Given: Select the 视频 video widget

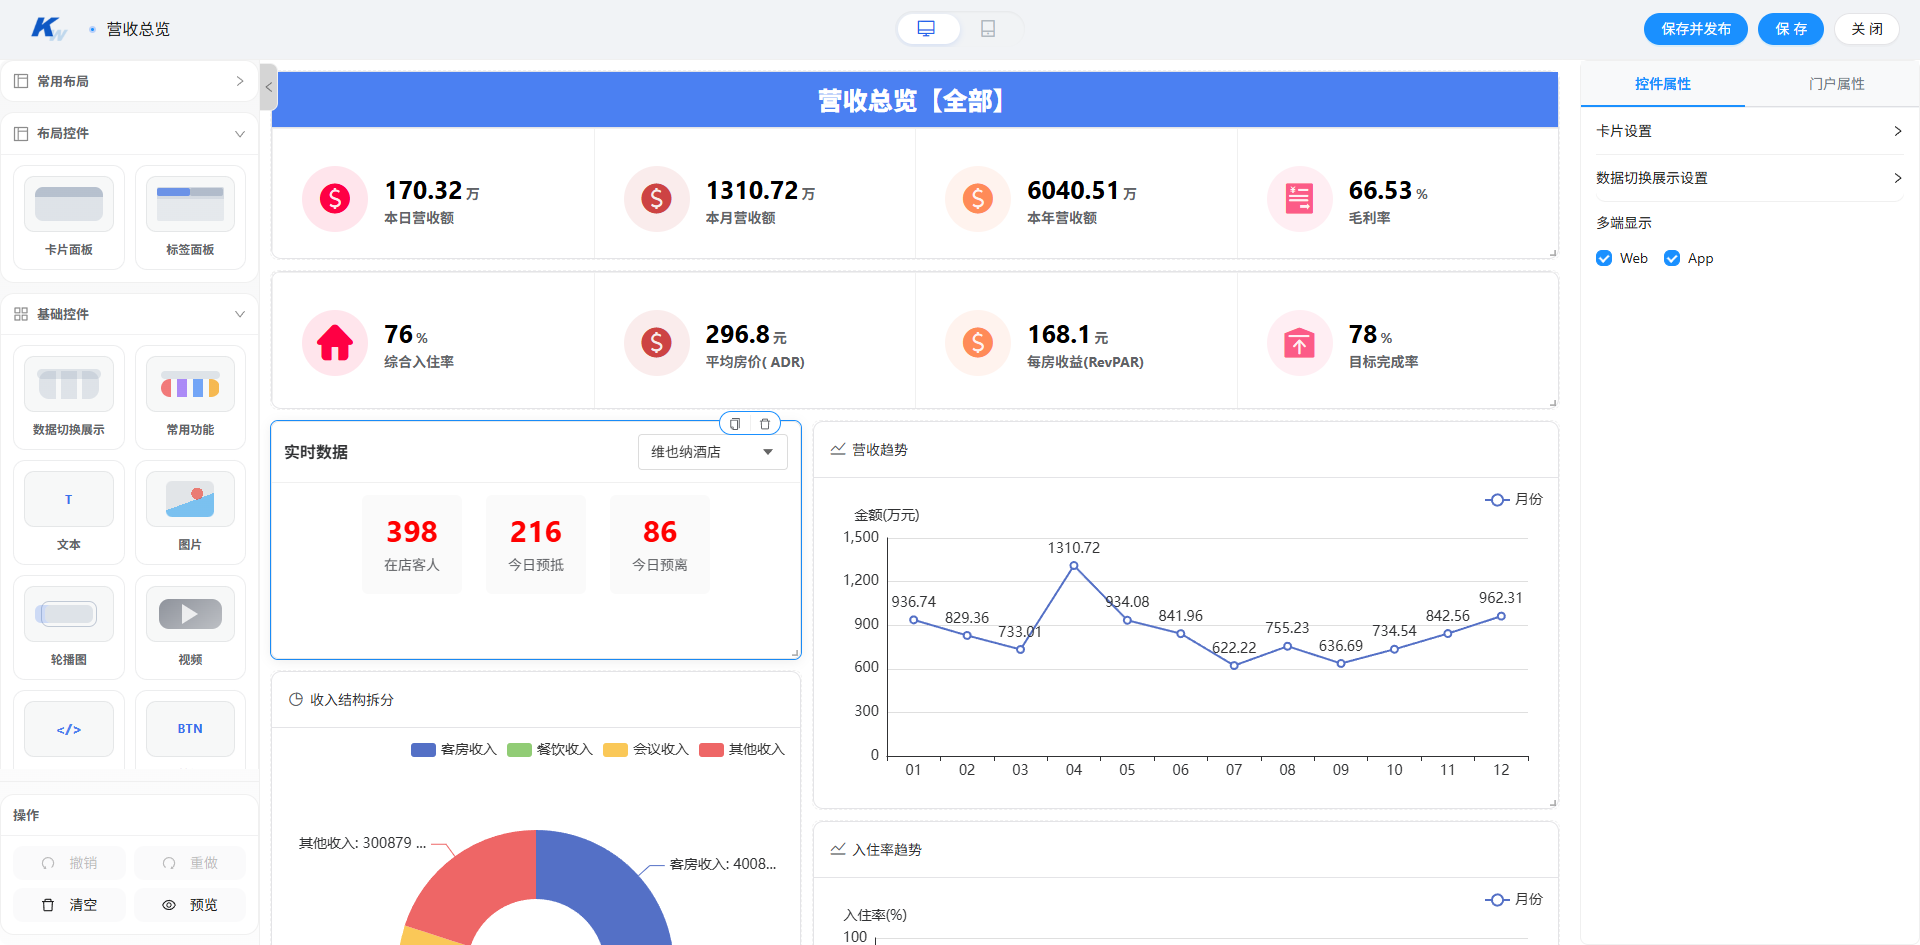Looking at the screenshot, I should click(190, 628).
